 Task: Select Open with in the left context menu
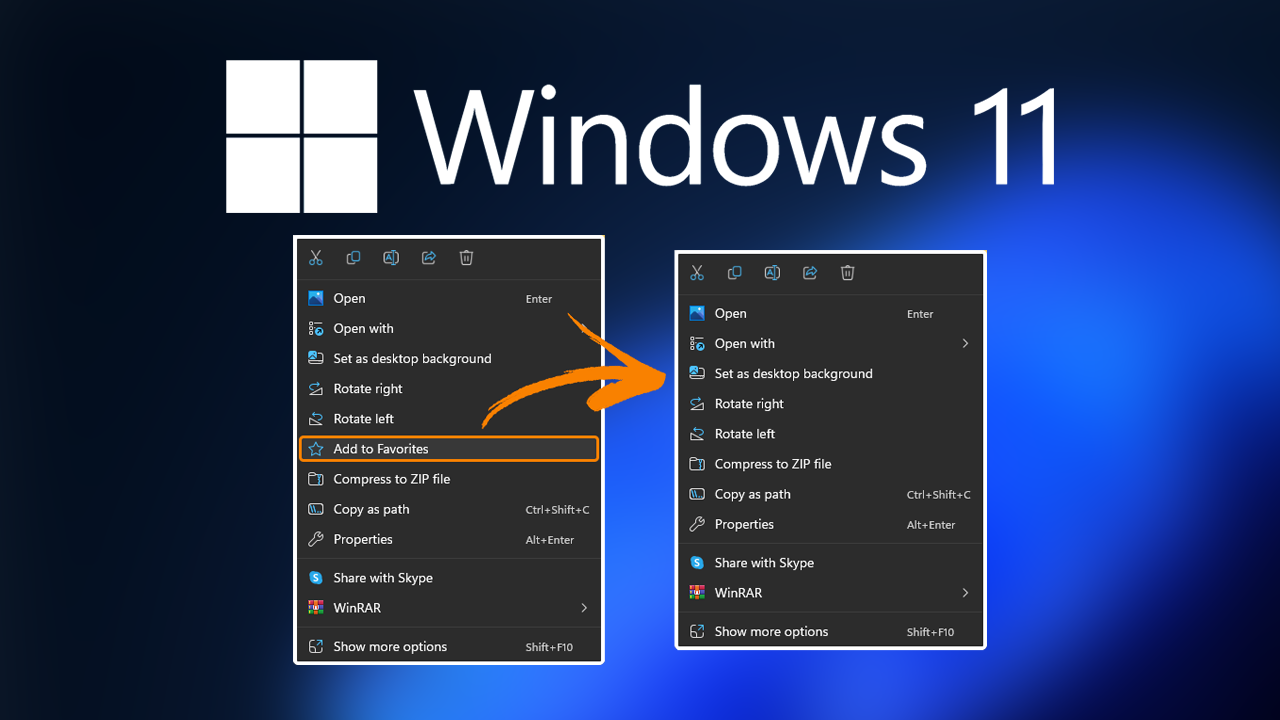448,328
